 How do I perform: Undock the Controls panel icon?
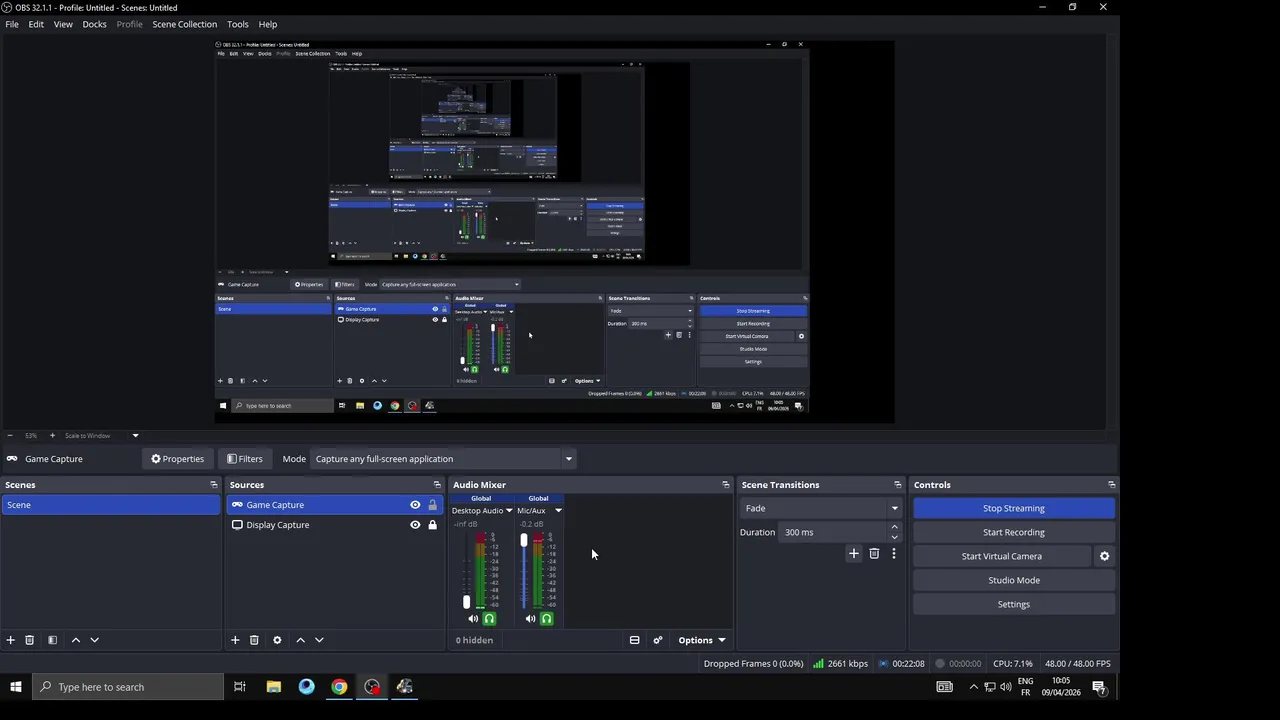1111,485
